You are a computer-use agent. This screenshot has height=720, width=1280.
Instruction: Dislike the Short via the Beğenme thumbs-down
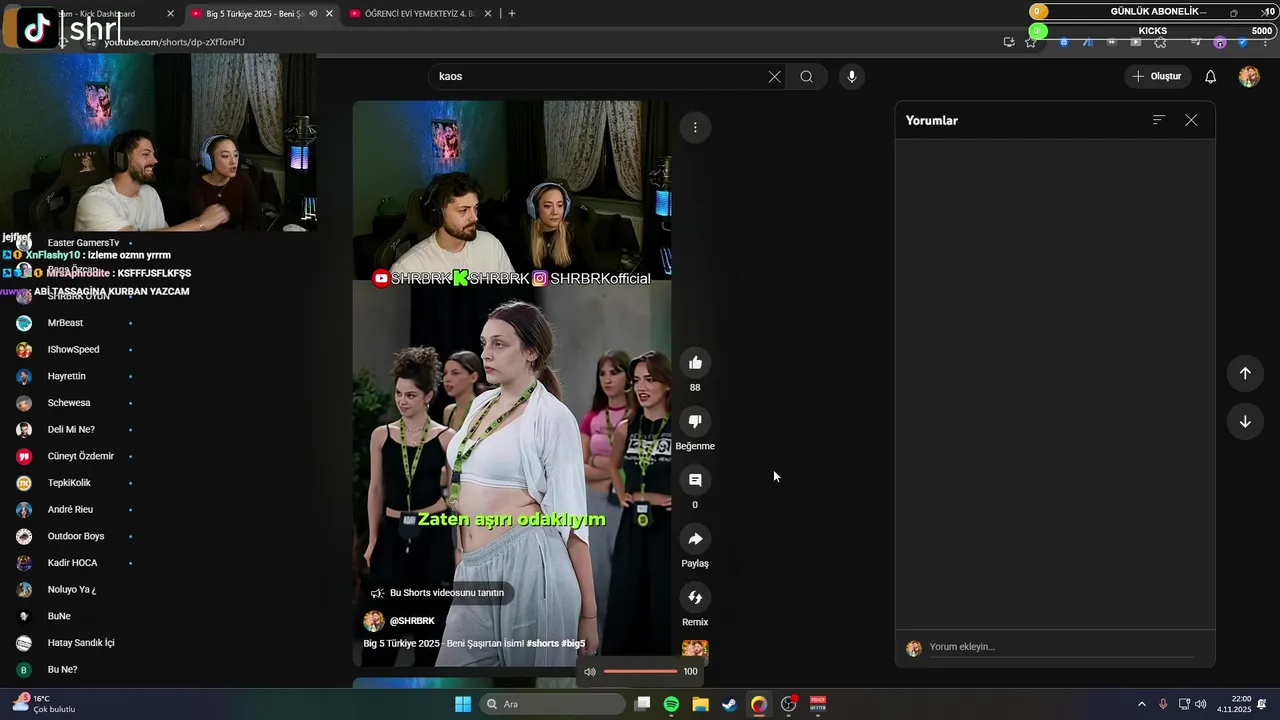[695, 421]
